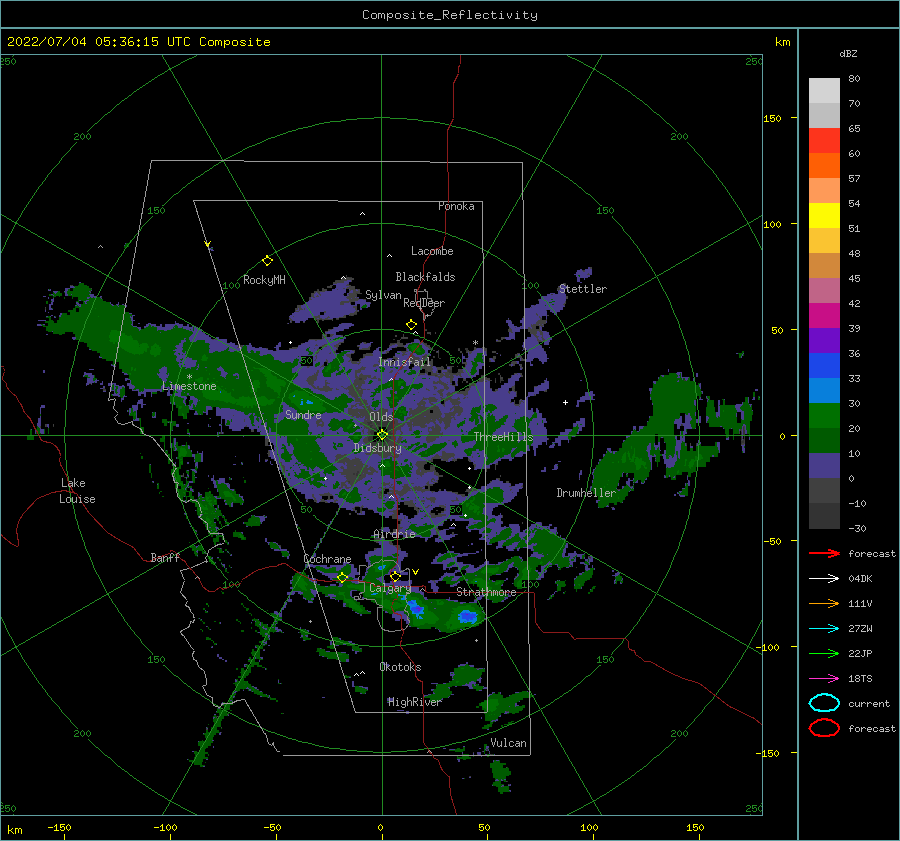900x841 pixels.
Task: Click the cyan 'current' ellipse legend icon
Action: (824, 703)
